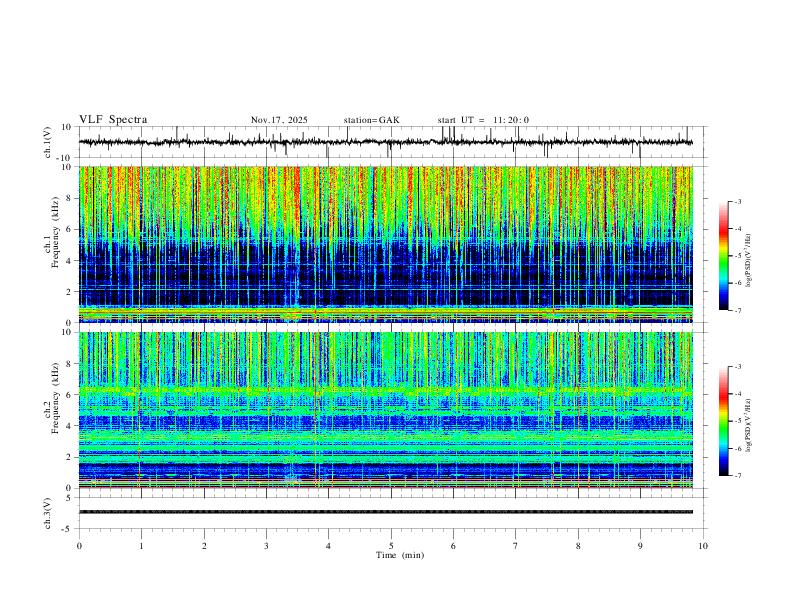Screen dimensions: 792x612
Task: Click the "10" tick on the time axis
Action: pyautogui.click(x=703, y=546)
